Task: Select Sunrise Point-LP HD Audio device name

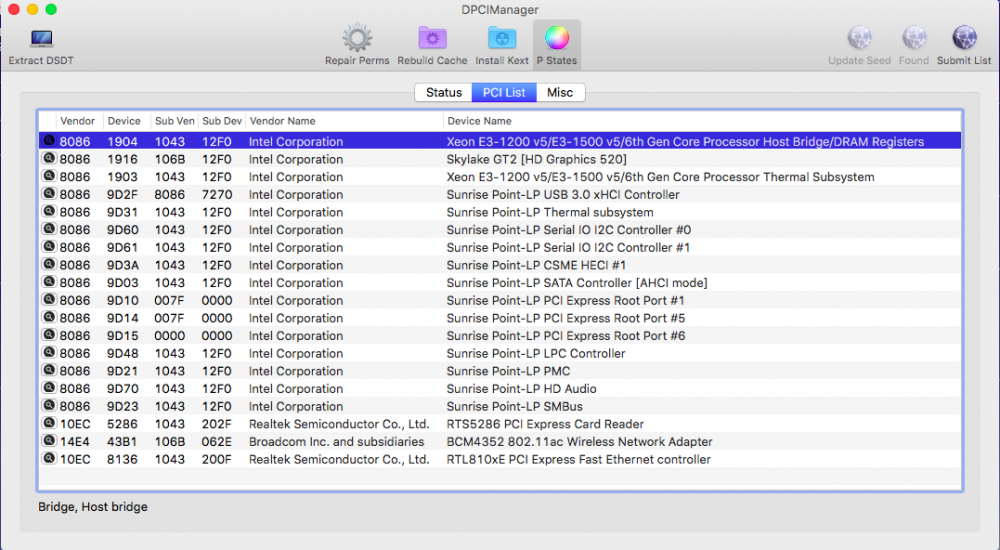Action: [x=521, y=389]
